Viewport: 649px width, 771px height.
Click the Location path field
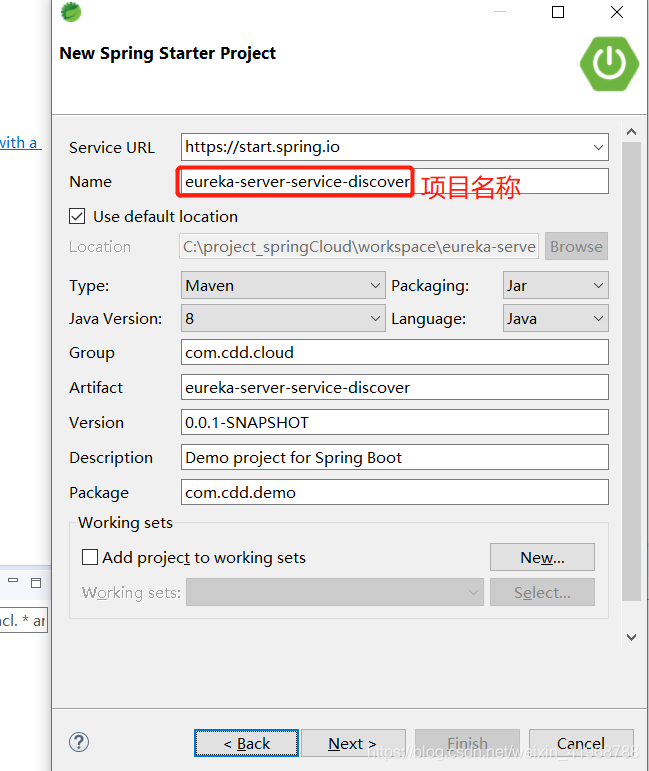point(359,246)
